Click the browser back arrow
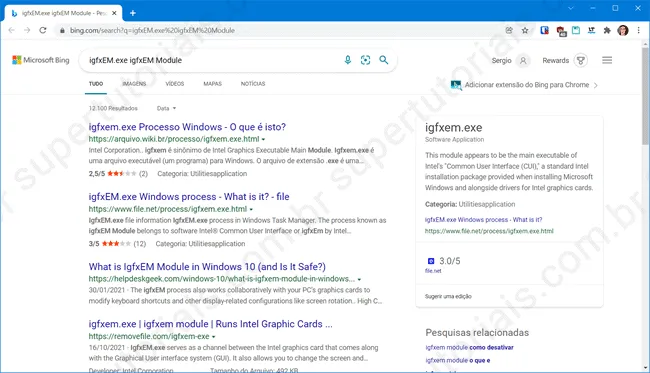 pos(12,30)
